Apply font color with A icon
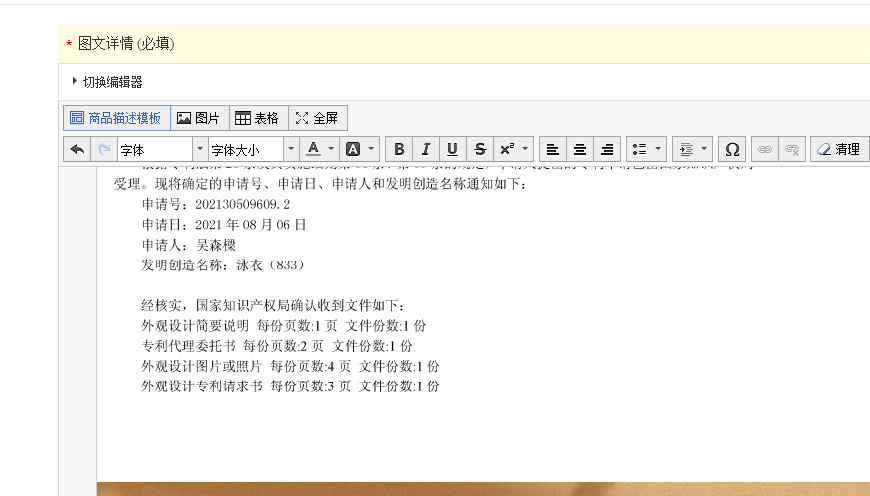The image size is (870, 496). coord(313,149)
